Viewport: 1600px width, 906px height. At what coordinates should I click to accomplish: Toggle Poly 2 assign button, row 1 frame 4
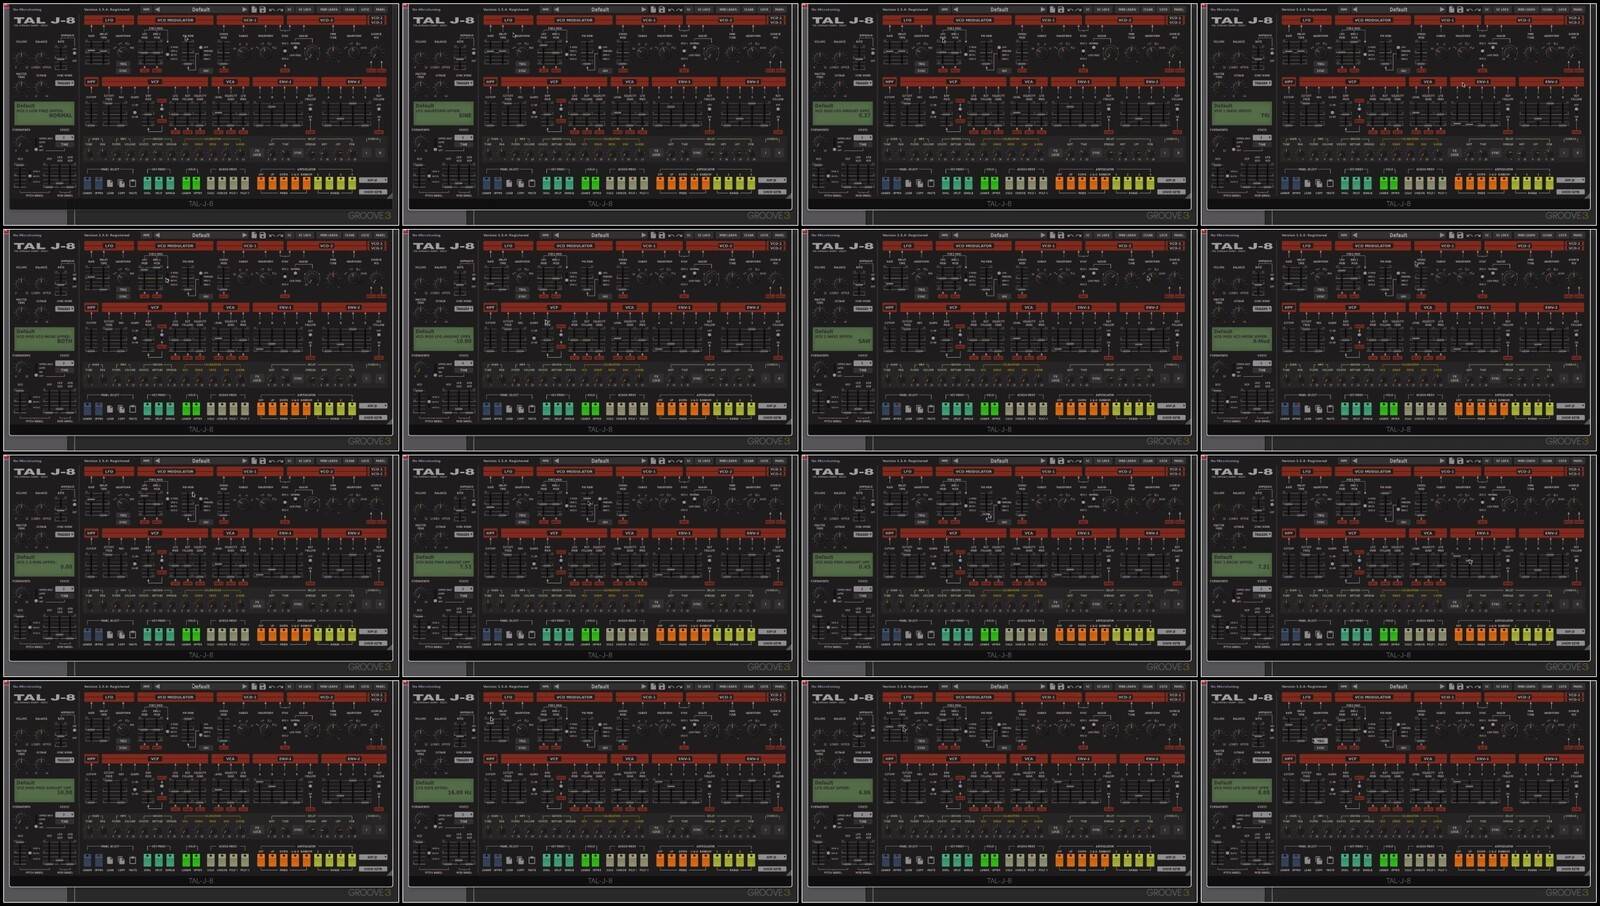point(1443,183)
